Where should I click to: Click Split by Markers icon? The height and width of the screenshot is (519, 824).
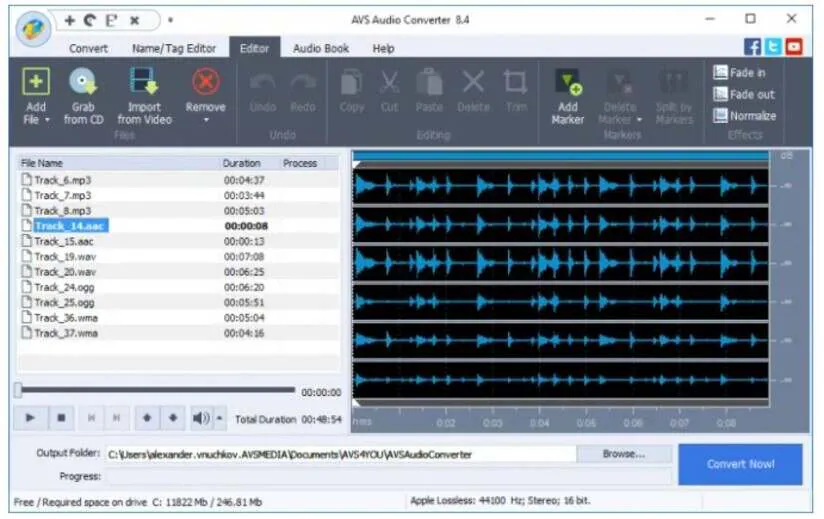pyautogui.click(x=674, y=82)
